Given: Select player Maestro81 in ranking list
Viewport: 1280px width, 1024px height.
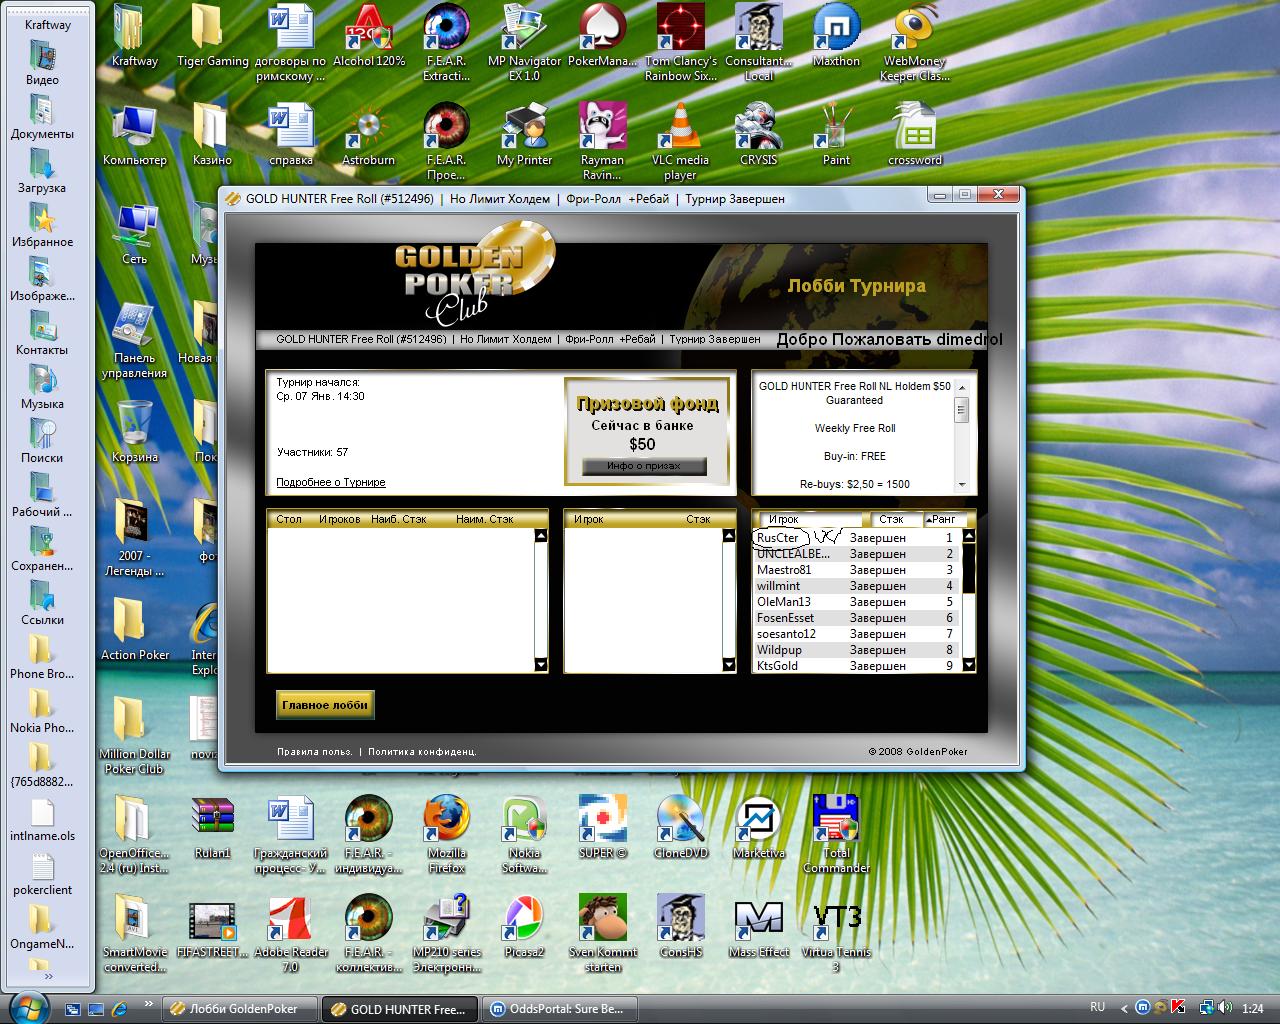Looking at the screenshot, I should 784,570.
